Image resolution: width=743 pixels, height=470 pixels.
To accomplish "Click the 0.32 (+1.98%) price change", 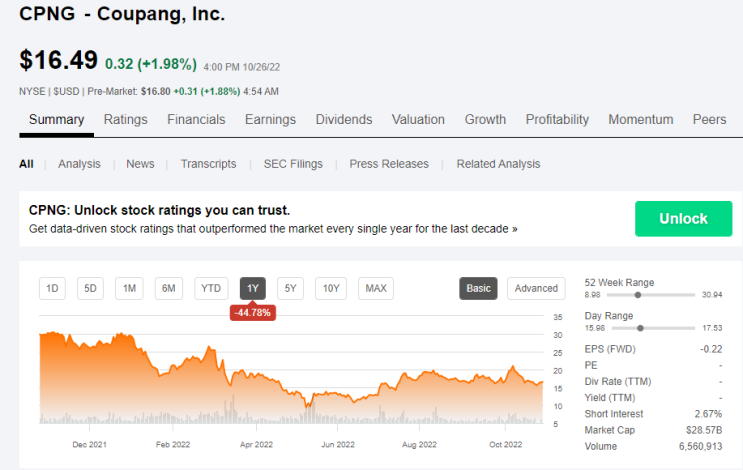I will click(x=151, y=63).
